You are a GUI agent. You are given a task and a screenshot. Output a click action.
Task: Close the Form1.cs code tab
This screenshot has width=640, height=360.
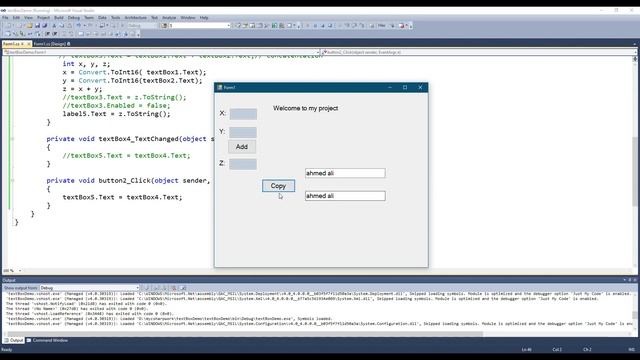coord(29,44)
